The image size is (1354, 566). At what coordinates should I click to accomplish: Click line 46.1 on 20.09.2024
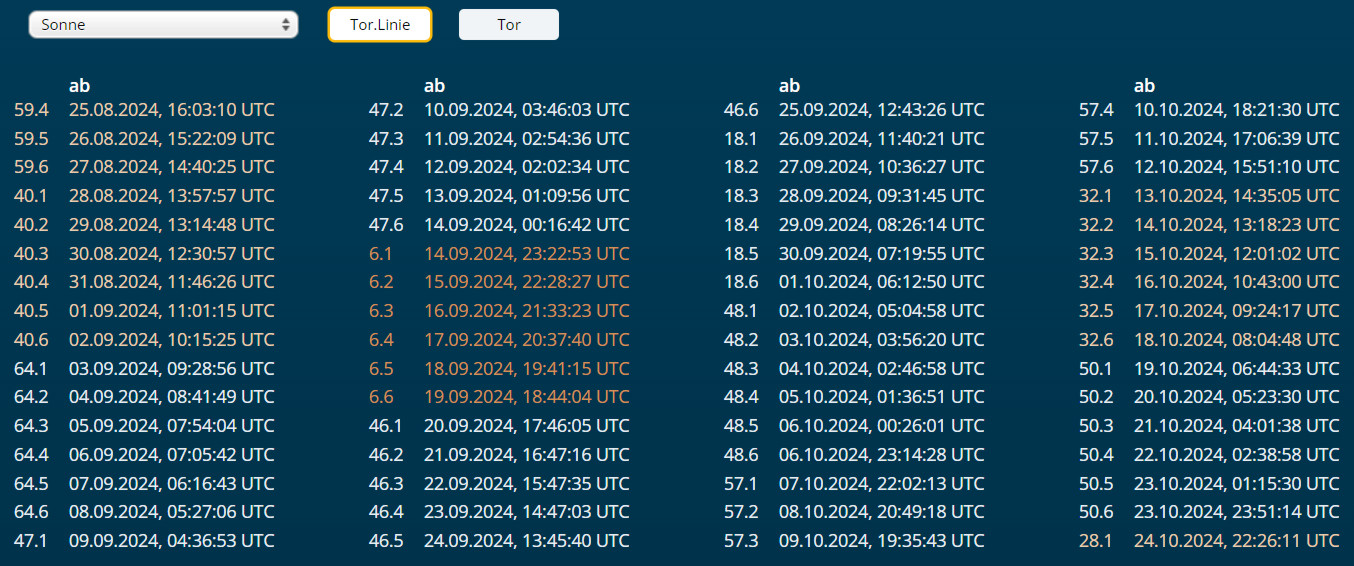click(526, 426)
